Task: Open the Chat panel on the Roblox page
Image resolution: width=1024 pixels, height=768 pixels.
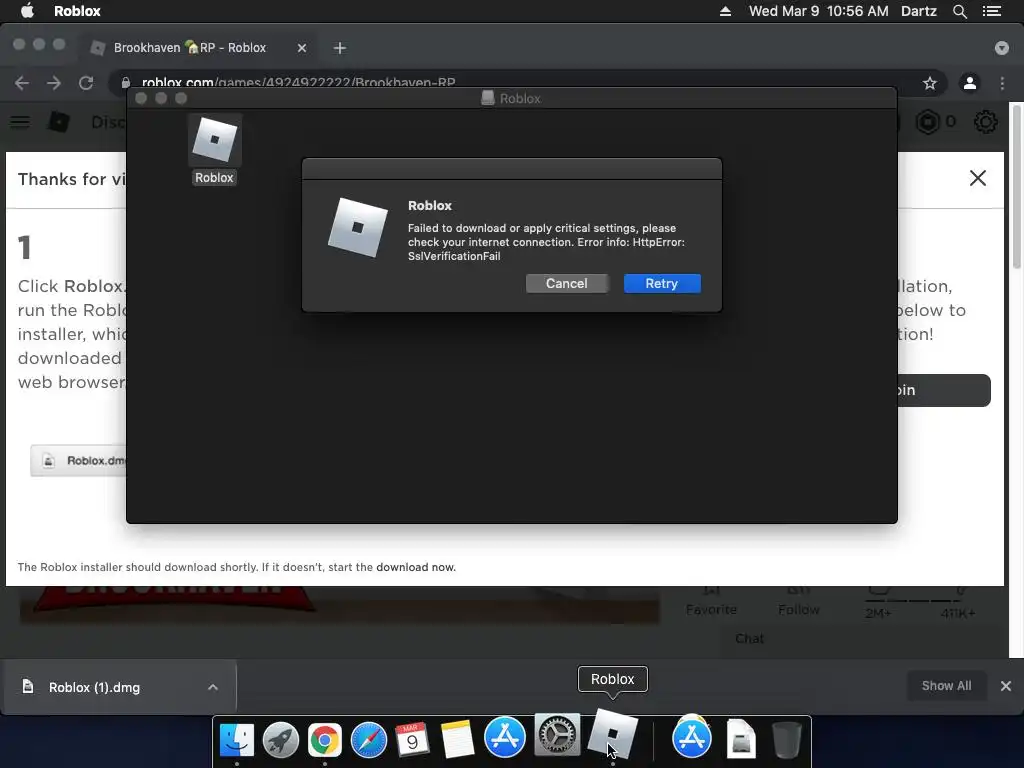Action: click(749, 638)
